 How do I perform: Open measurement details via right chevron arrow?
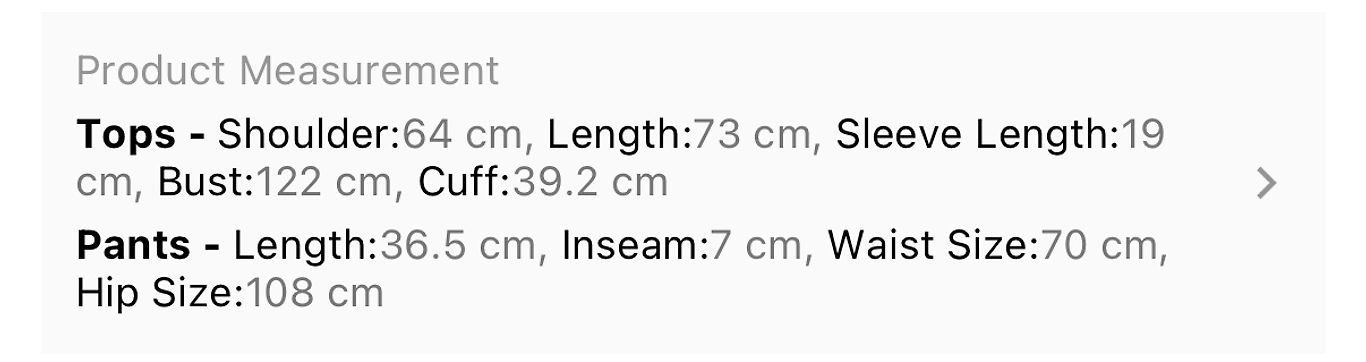tap(1267, 183)
